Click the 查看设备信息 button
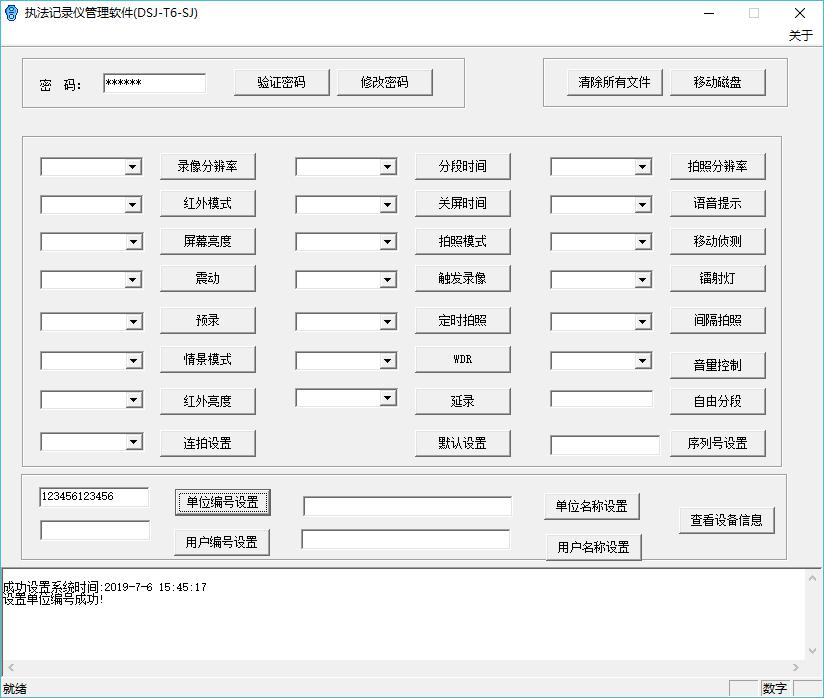This screenshot has width=824, height=698. coord(726,520)
